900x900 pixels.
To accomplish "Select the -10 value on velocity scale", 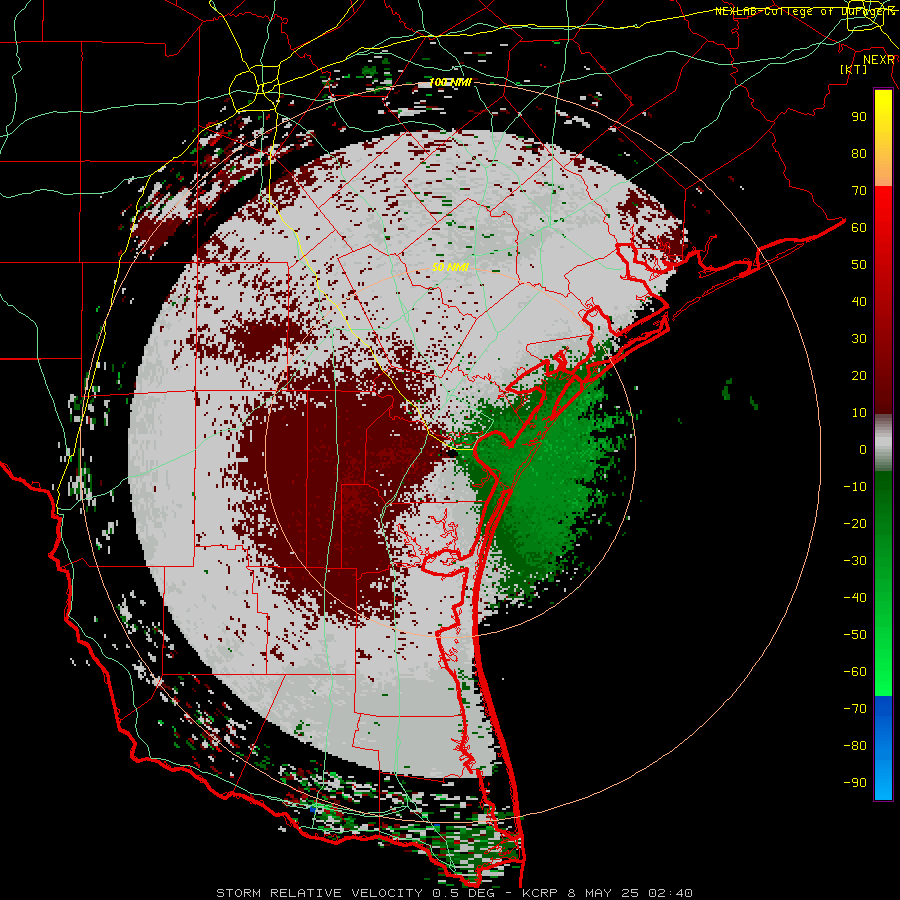I will click(x=855, y=487).
